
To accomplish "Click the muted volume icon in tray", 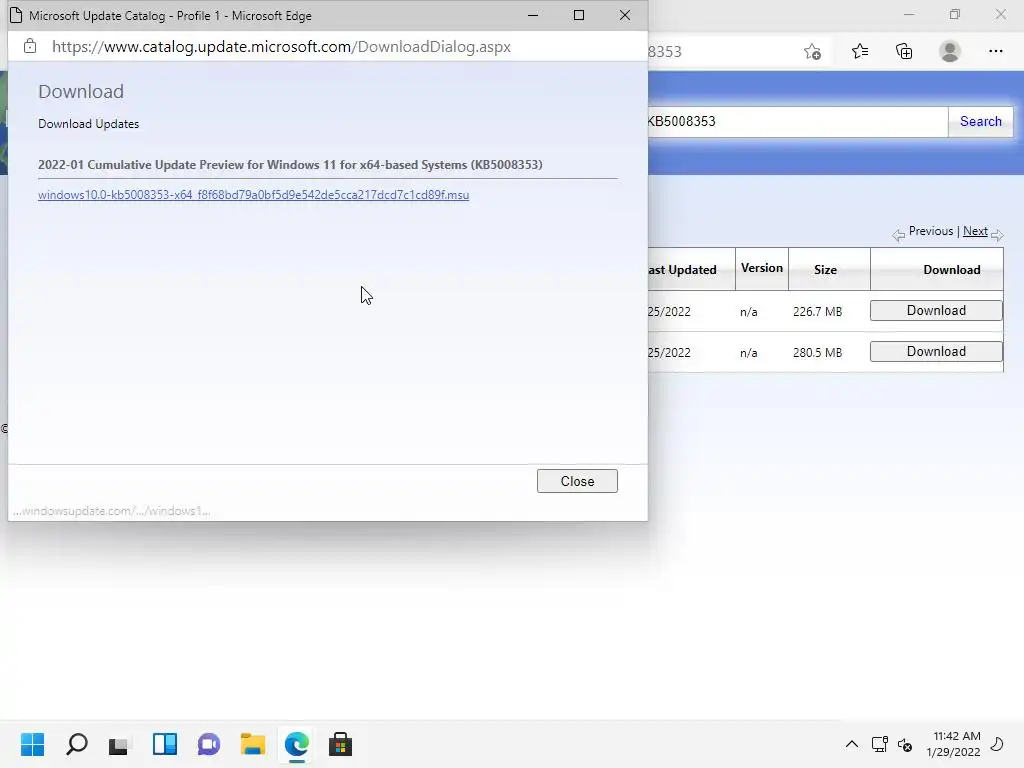I will pyautogui.click(x=905, y=744).
